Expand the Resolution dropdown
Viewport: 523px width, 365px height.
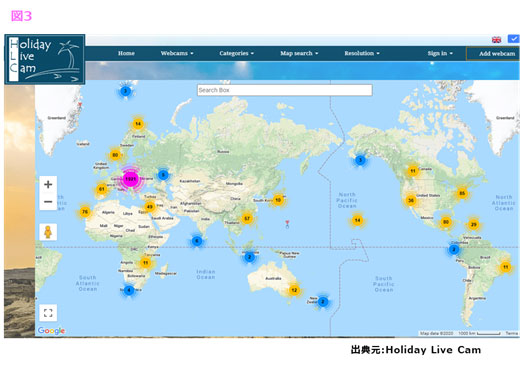point(362,53)
